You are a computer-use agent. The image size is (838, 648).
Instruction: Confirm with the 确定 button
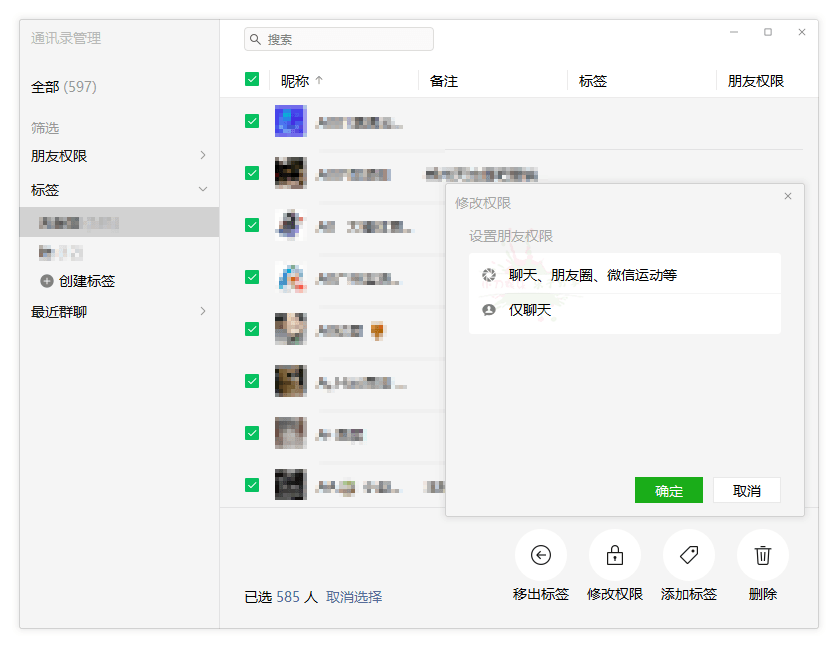click(x=668, y=490)
